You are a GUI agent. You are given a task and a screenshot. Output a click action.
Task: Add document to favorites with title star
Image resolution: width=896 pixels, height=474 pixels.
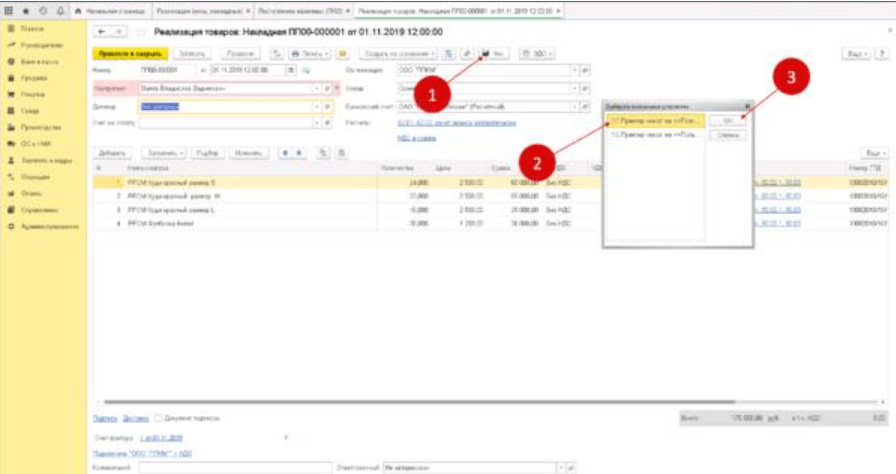click(141, 32)
